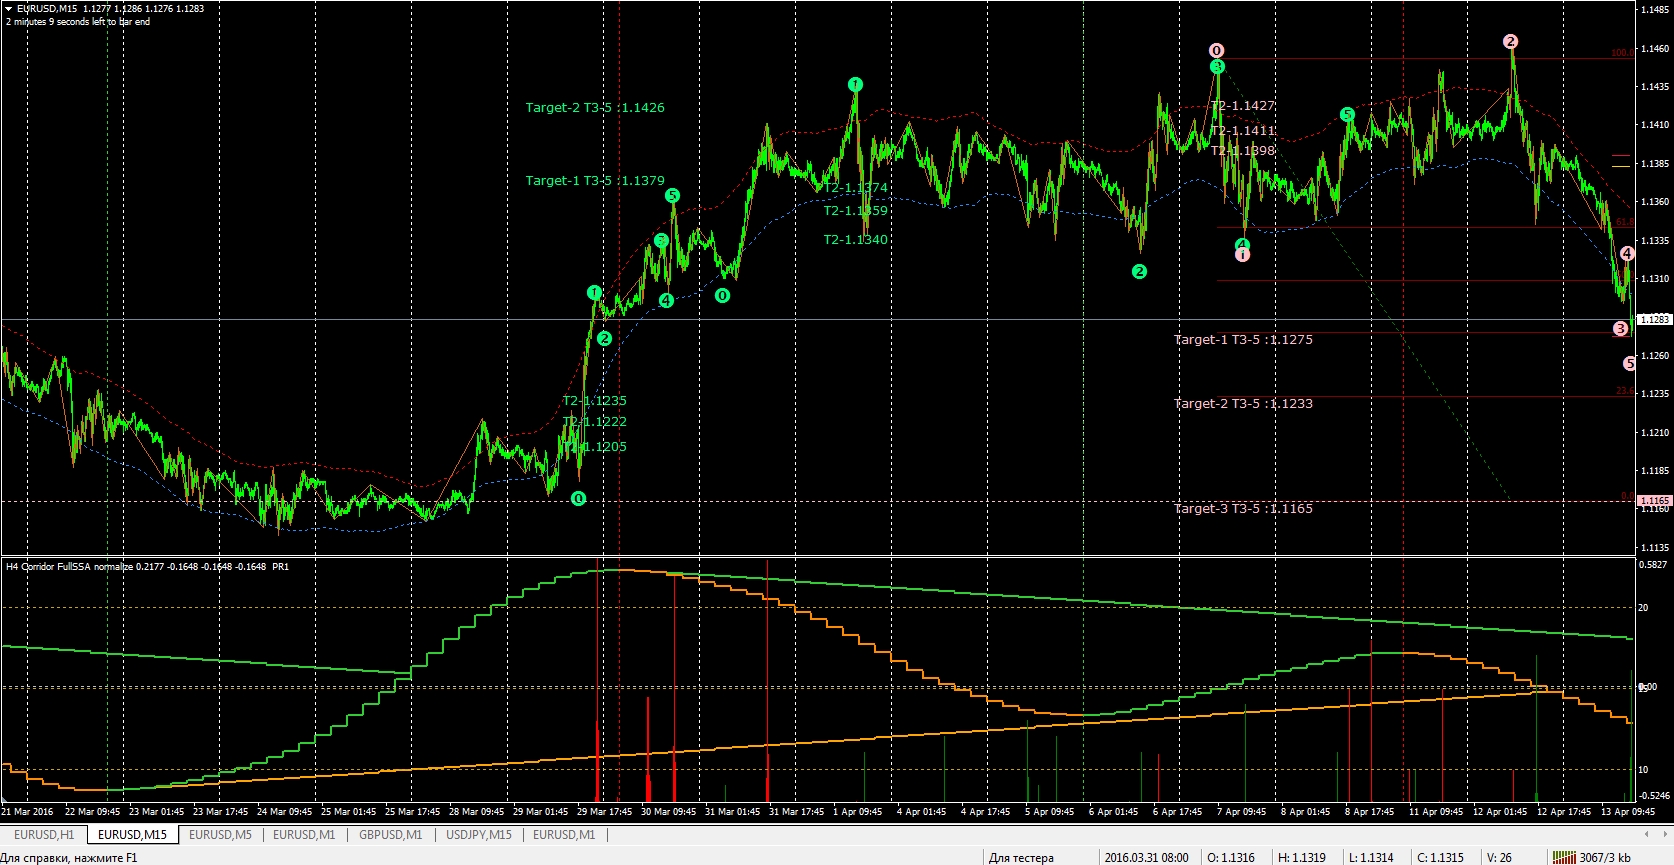The image size is (1674, 865).
Task: Click the L: 1.1314 low price field
Action: point(1371,858)
